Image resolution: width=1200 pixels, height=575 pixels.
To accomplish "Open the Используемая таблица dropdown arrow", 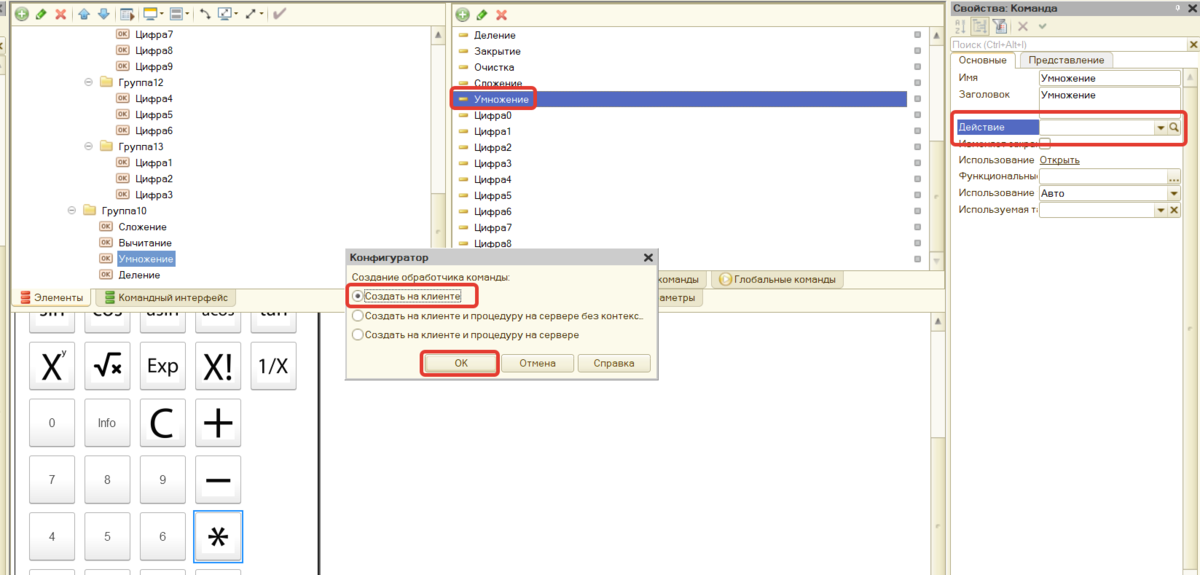I will pyautogui.click(x=1161, y=210).
